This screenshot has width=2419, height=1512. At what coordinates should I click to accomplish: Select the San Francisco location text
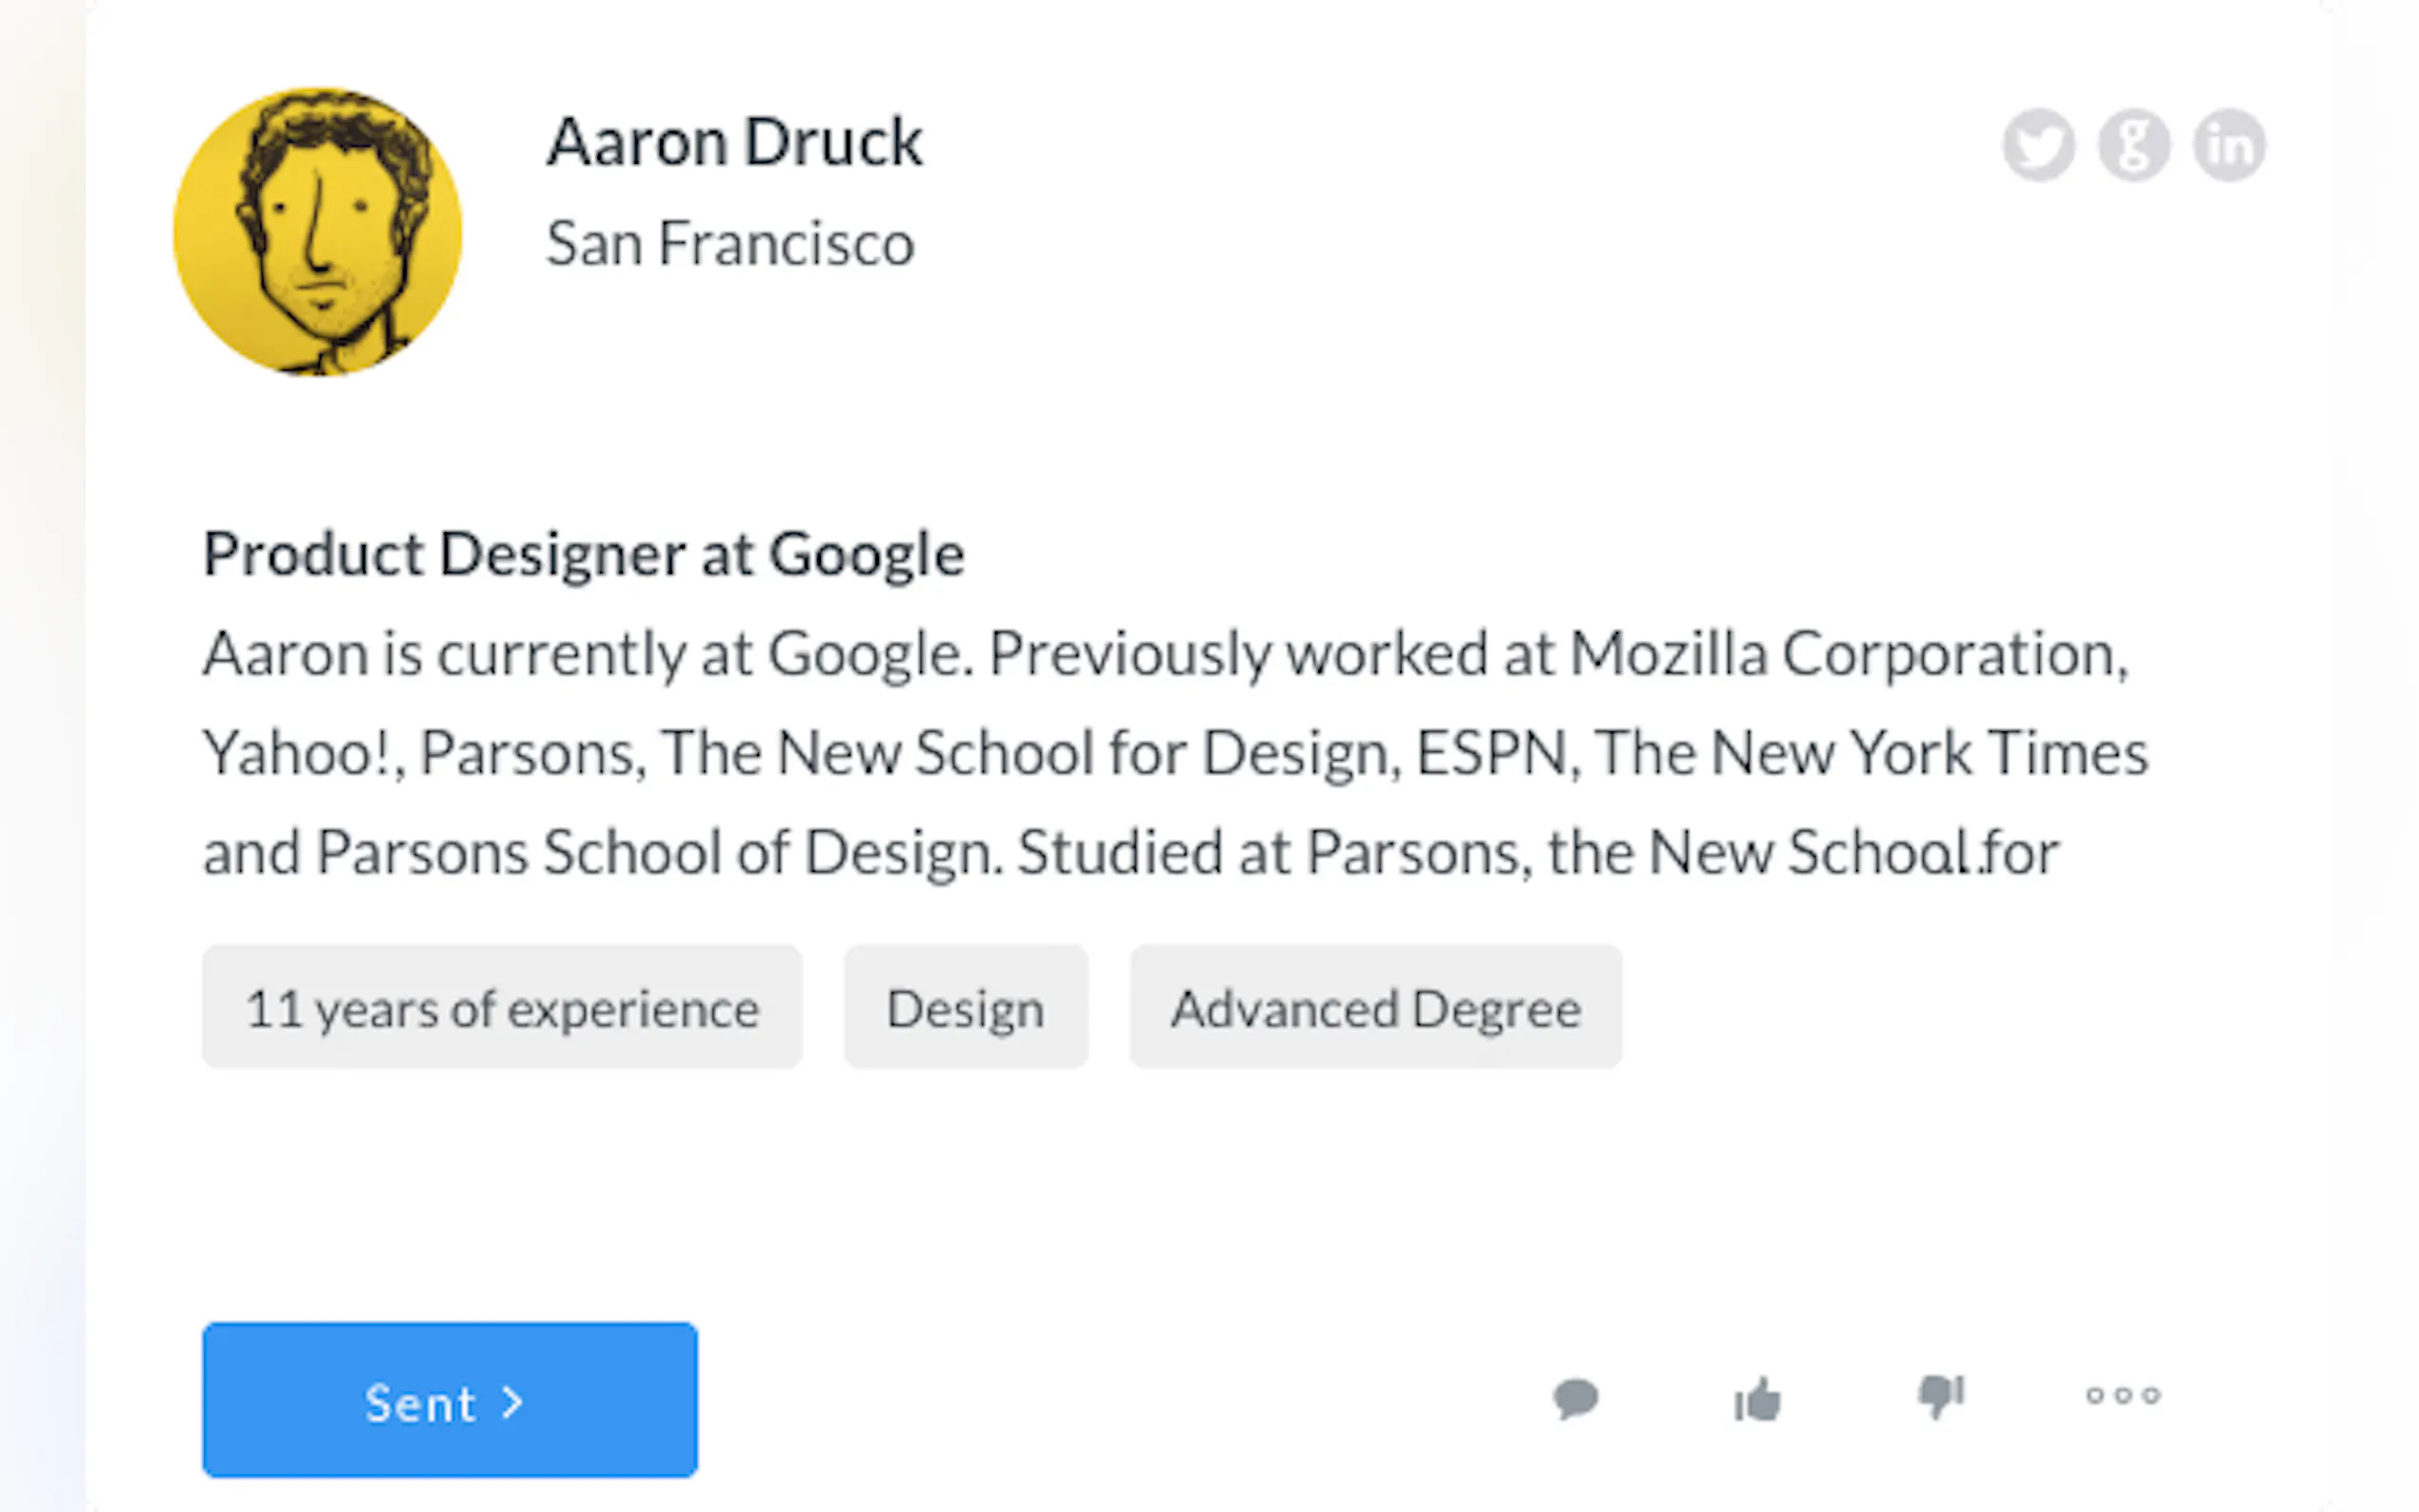point(730,244)
